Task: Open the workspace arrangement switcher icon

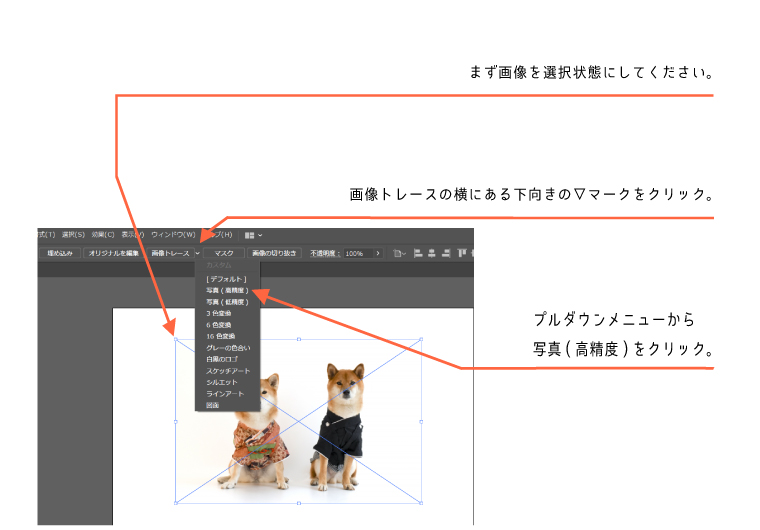Action: [x=253, y=235]
